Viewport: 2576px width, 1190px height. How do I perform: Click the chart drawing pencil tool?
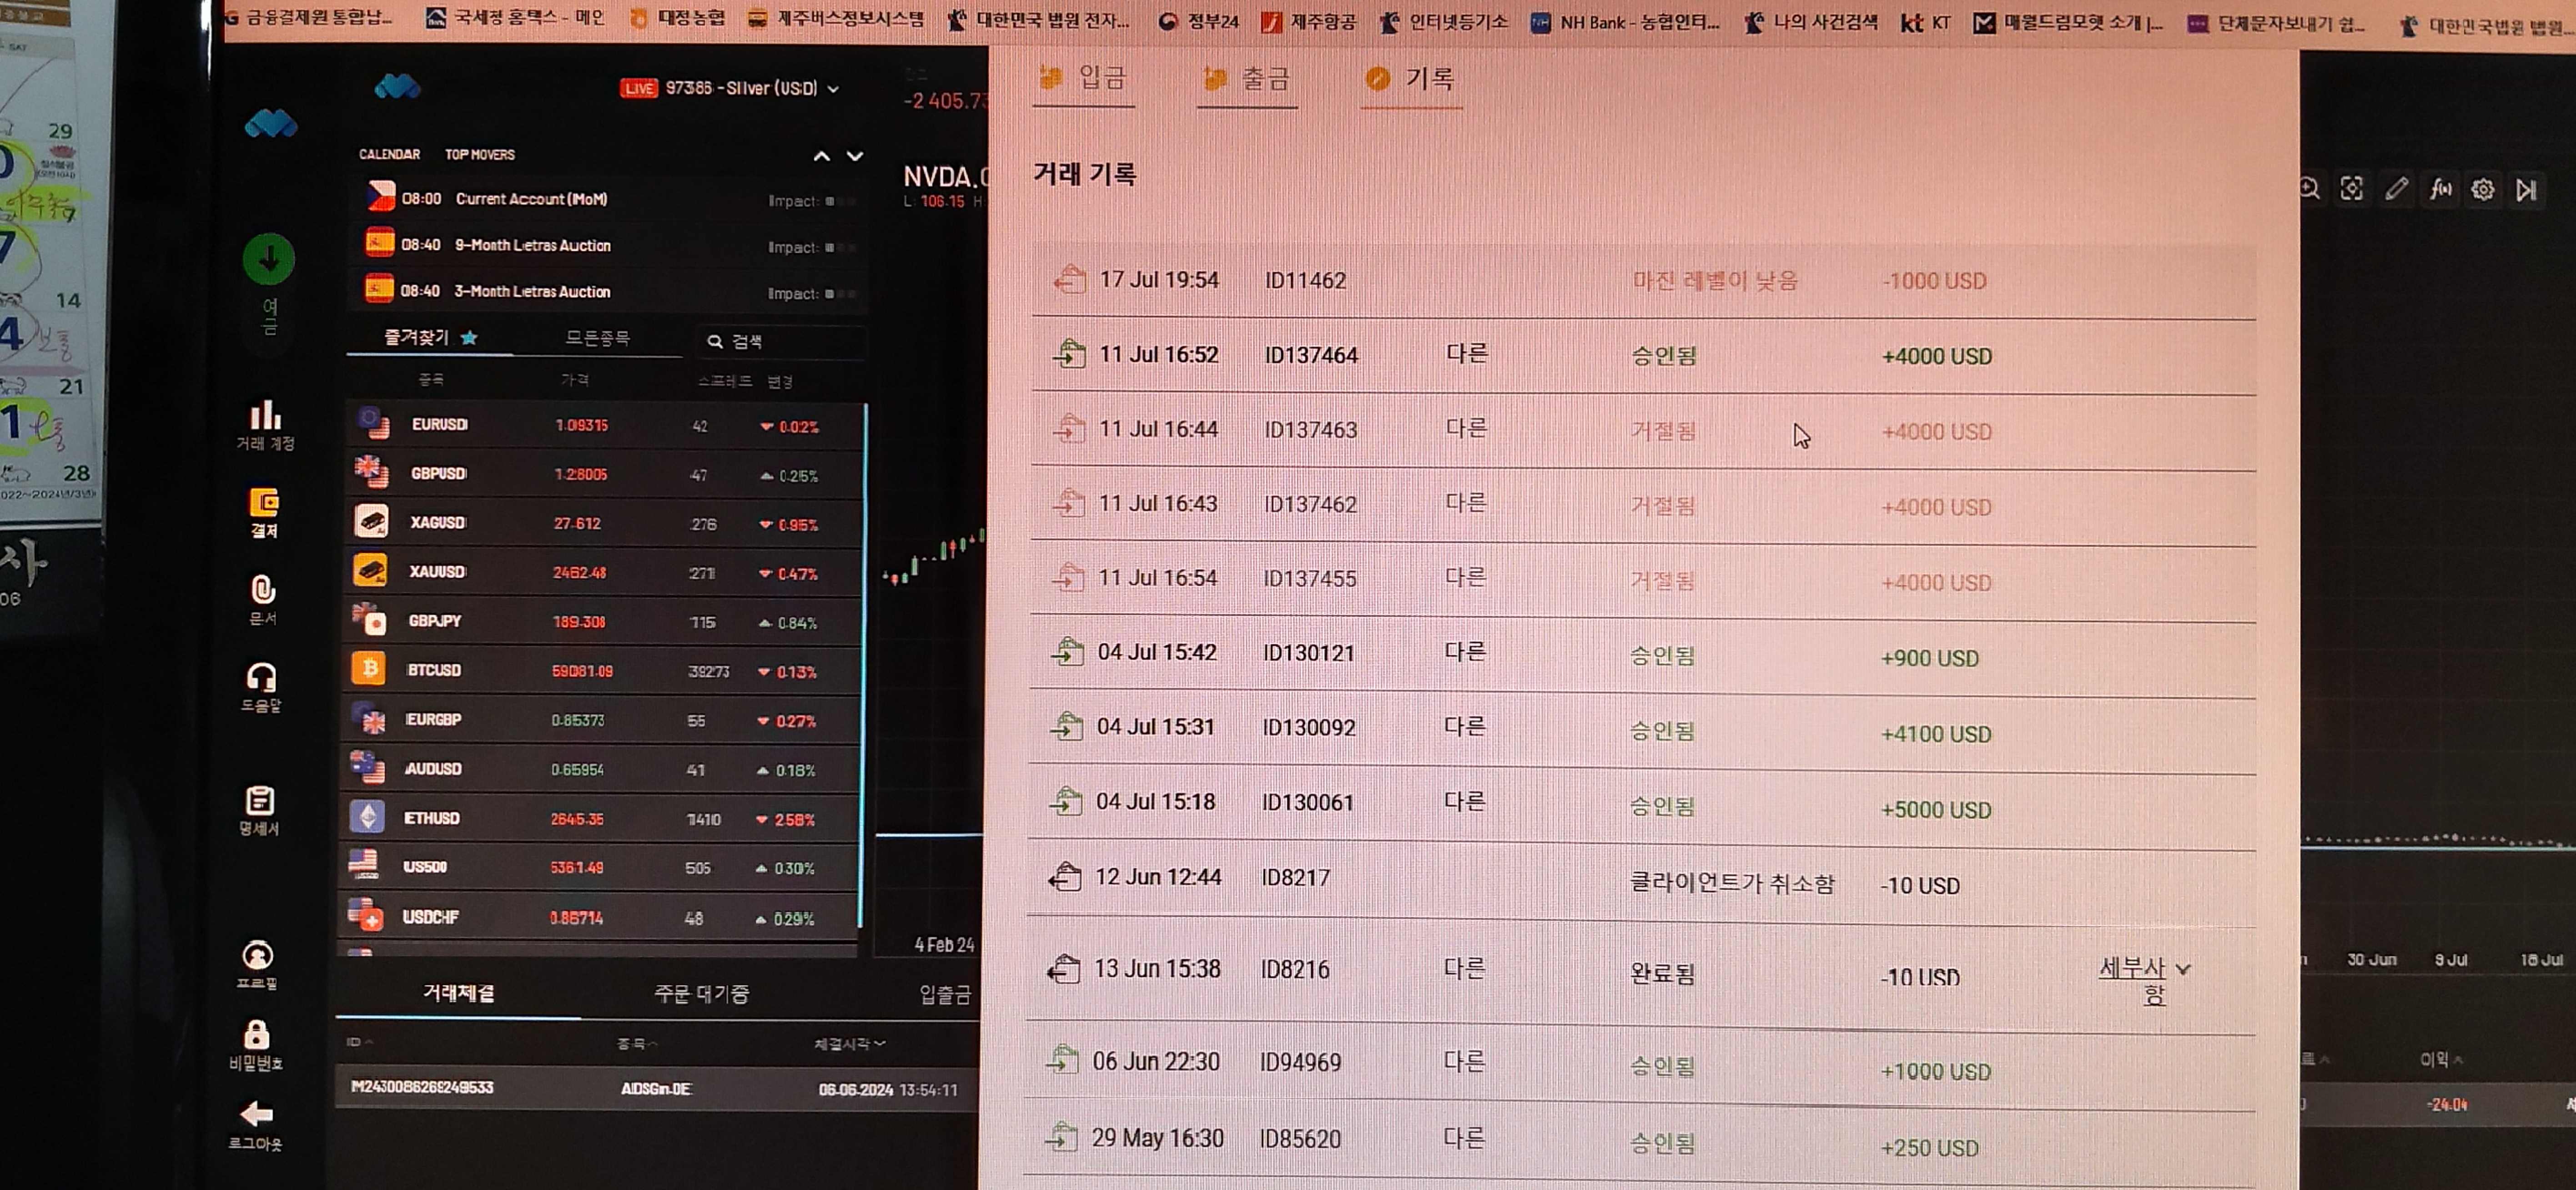click(x=2396, y=189)
